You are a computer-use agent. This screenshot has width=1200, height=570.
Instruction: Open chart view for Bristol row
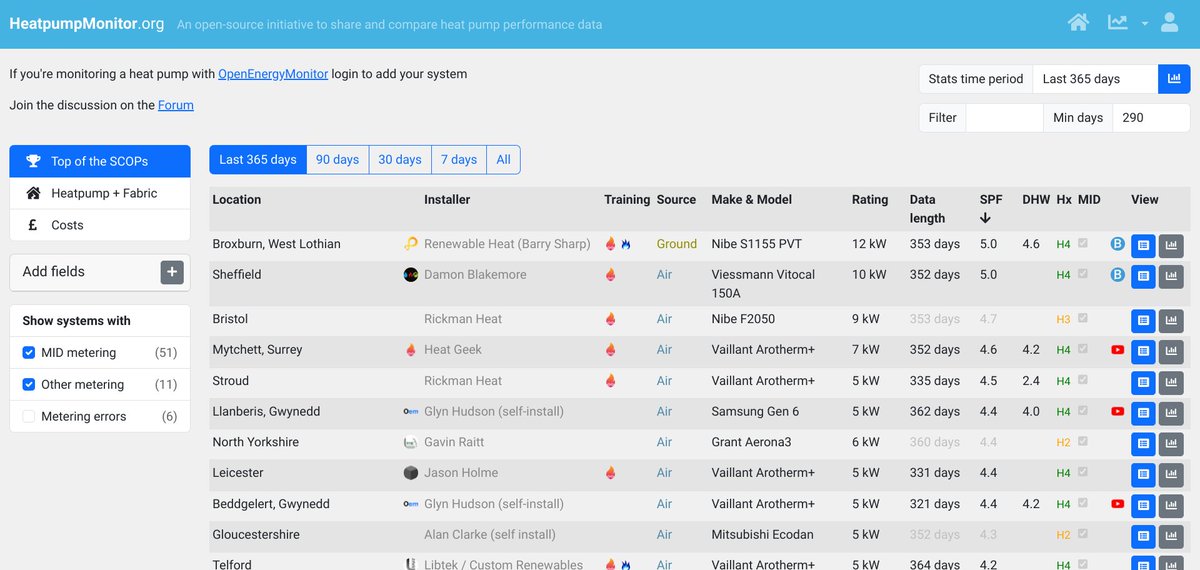click(x=1172, y=320)
